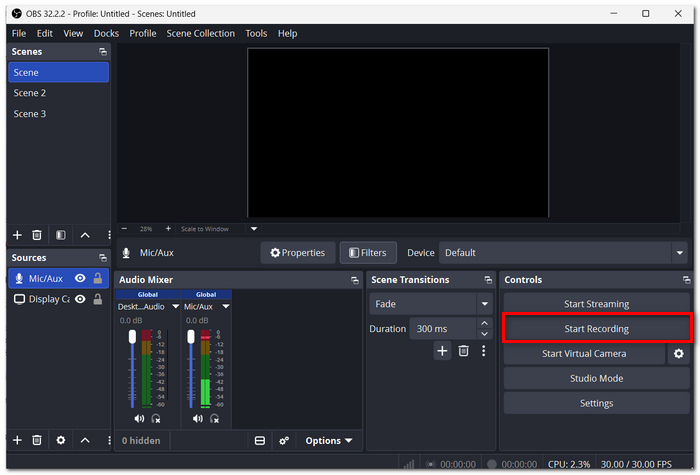This screenshot has width=700, height=475.
Task: Toggle visibility of Display Capture source
Action: (x=80, y=299)
